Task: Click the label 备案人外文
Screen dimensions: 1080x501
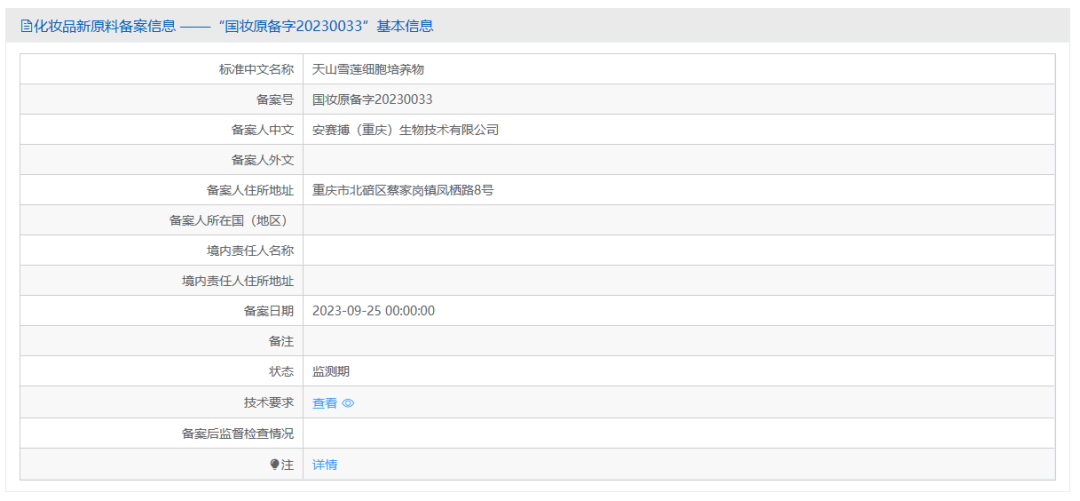Action: 262,160
